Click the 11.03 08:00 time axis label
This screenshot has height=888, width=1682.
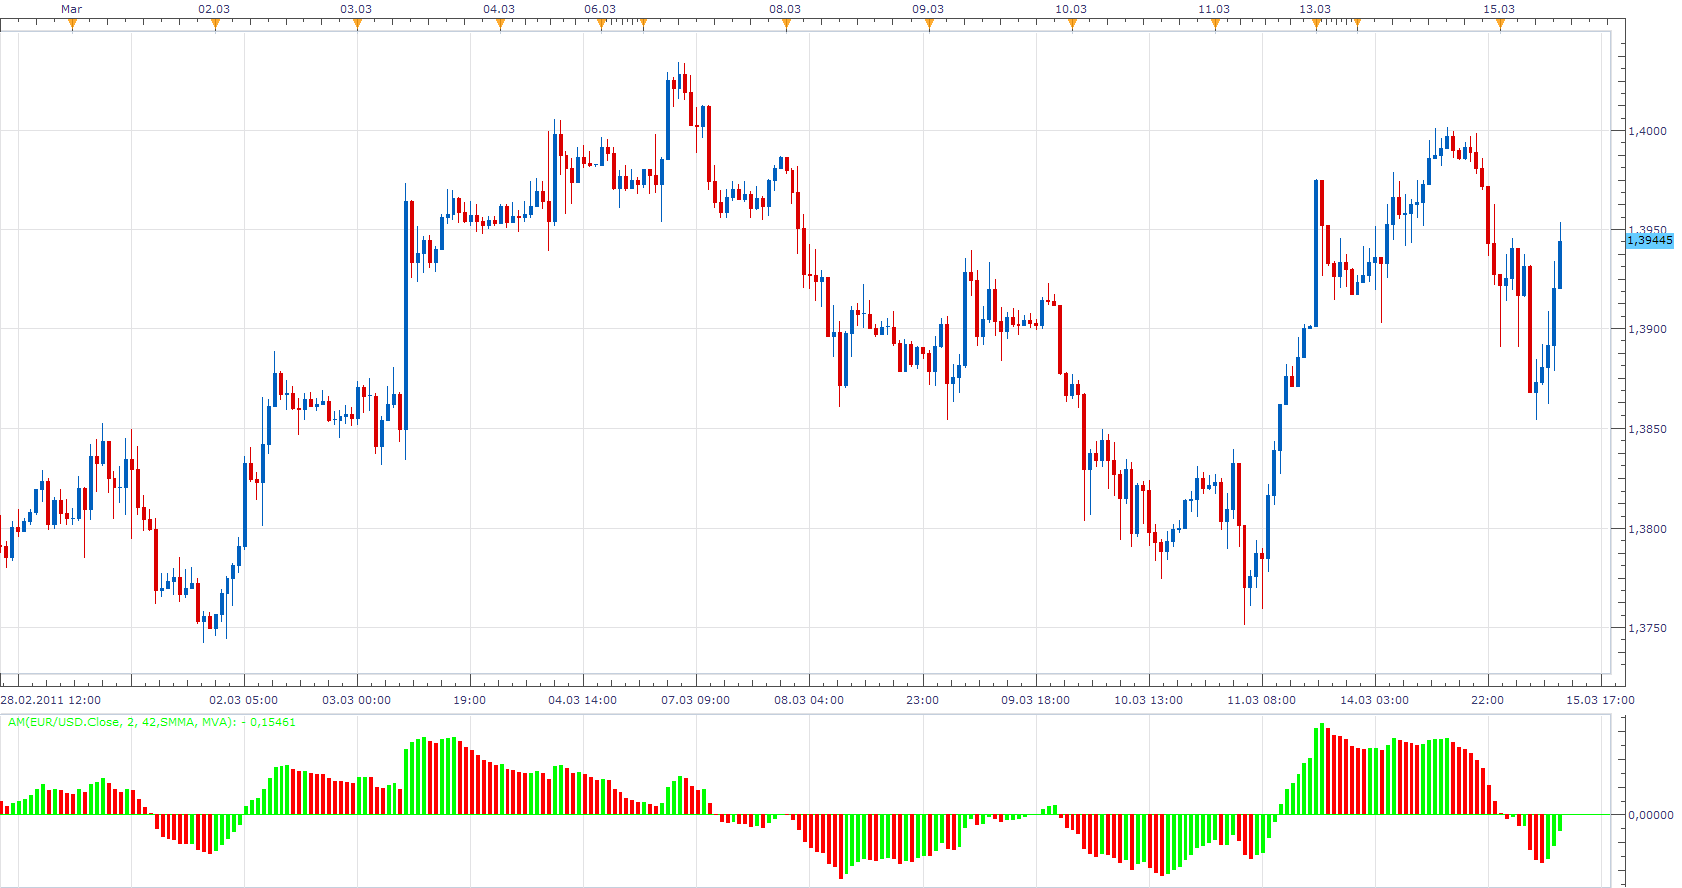click(x=1262, y=700)
